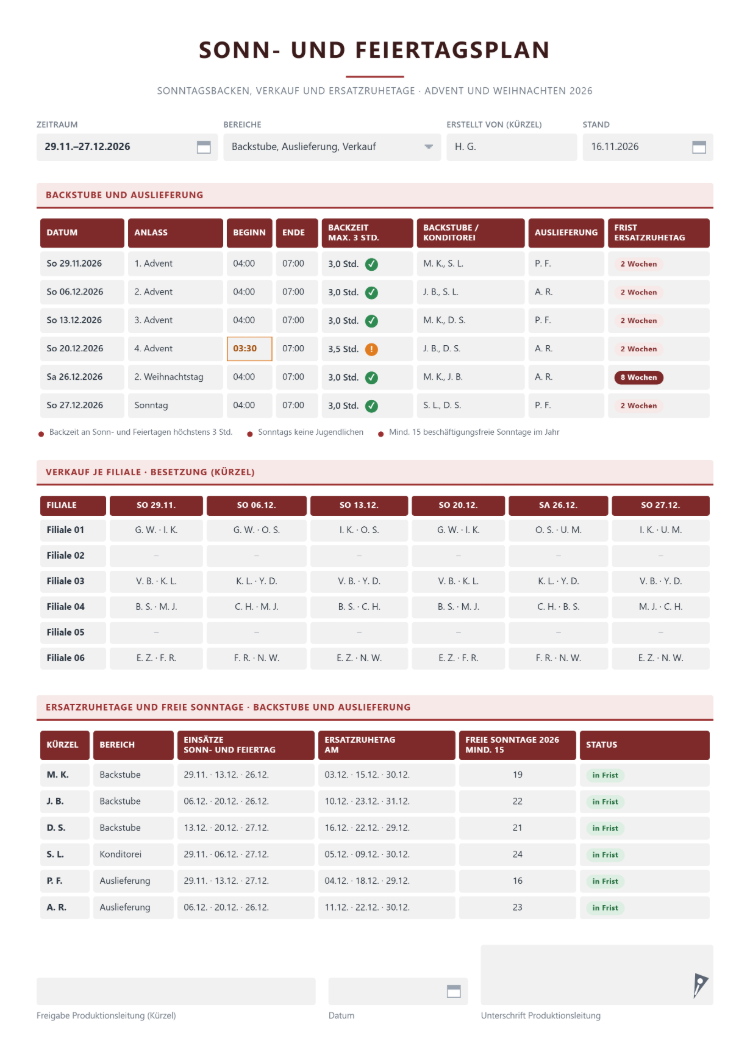Click the Datum column header in Backstube table
Screen dimensions: 750x1060
pyautogui.click(x=82, y=233)
